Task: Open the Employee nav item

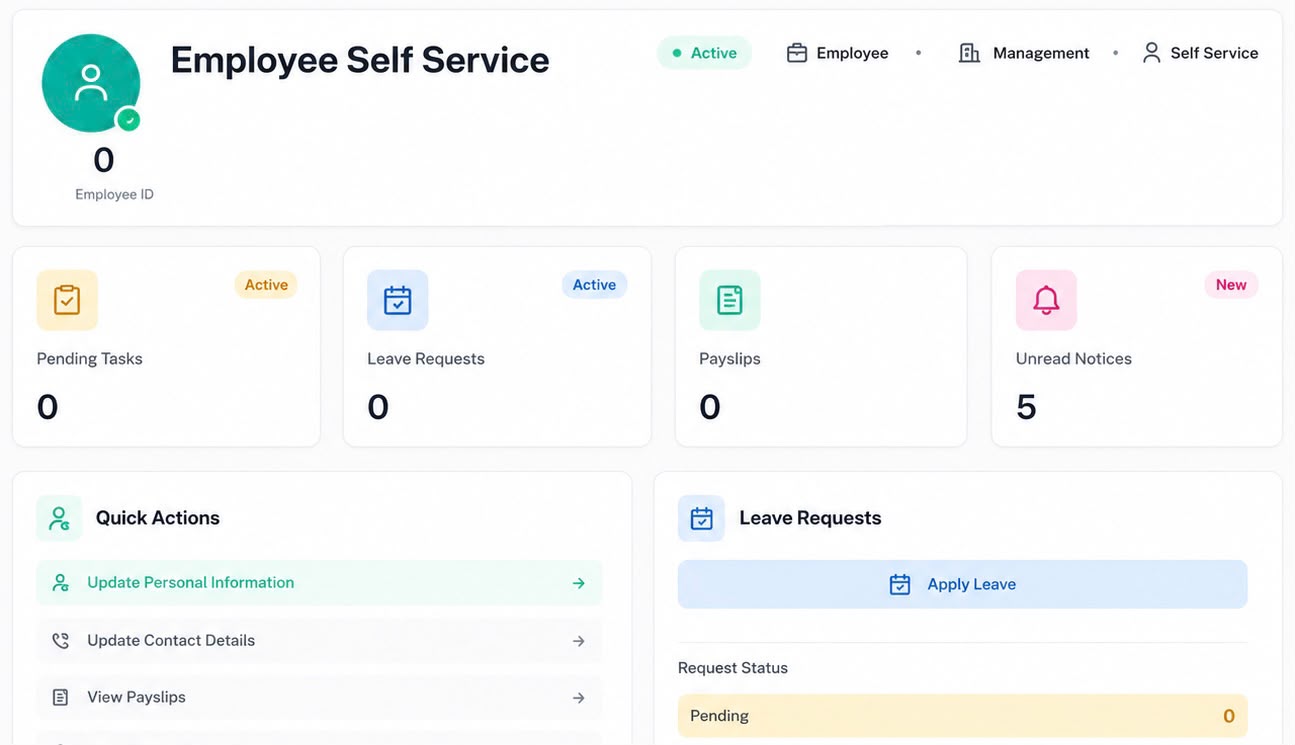Action: pos(838,53)
